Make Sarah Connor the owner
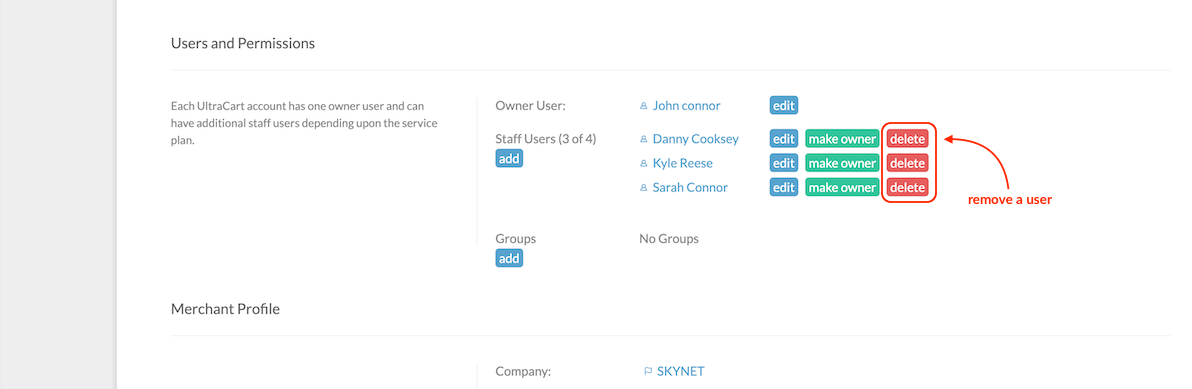This screenshot has height=389, width=1192. click(842, 188)
